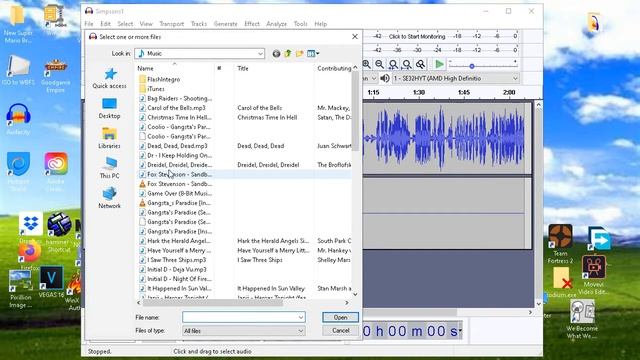Open Firefox desktop shortcut
Image resolution: width=640 pixels, height=360 pixels.
pyautogui.click(x=30, y=256)
